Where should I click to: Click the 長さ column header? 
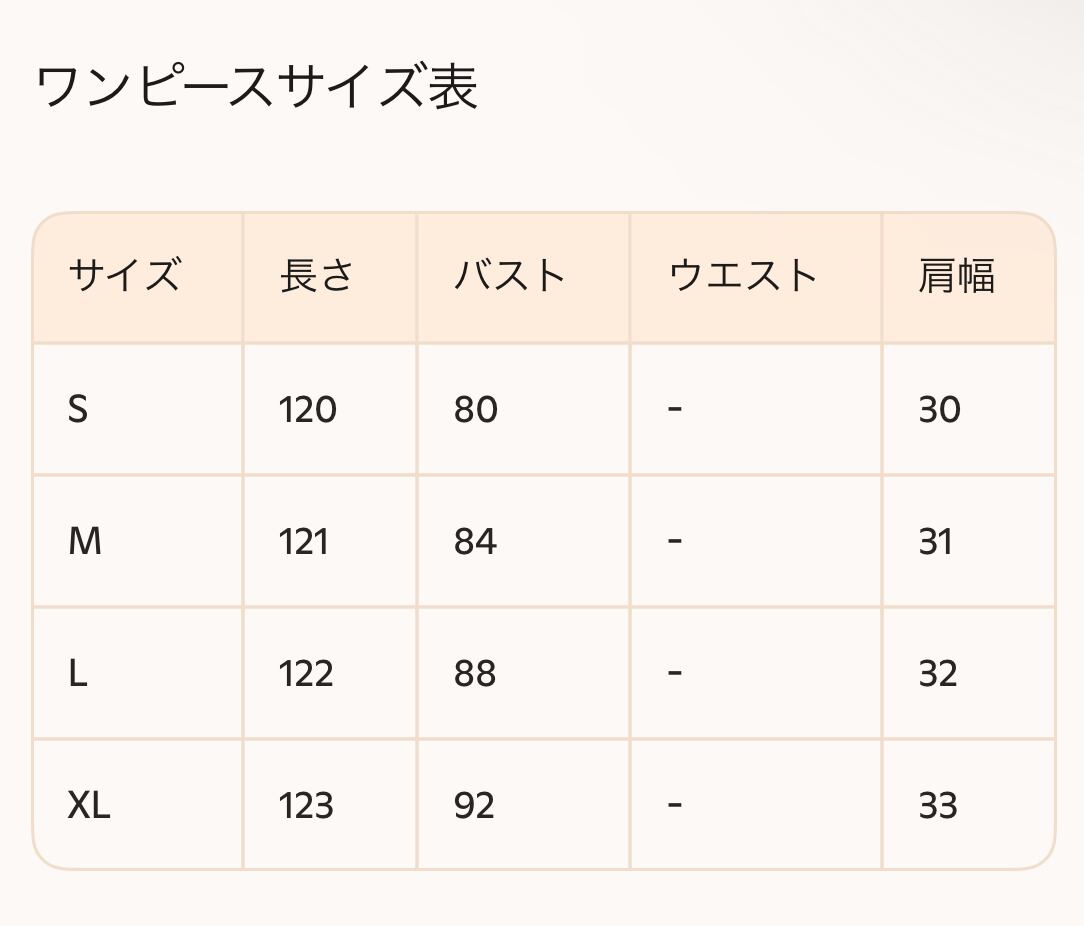point(317,276)
